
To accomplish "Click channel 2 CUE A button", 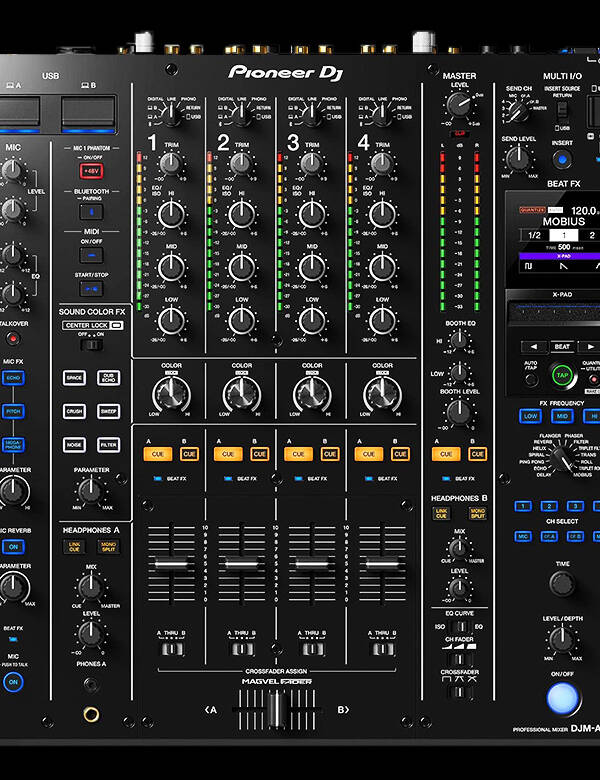I will (228, 454).
